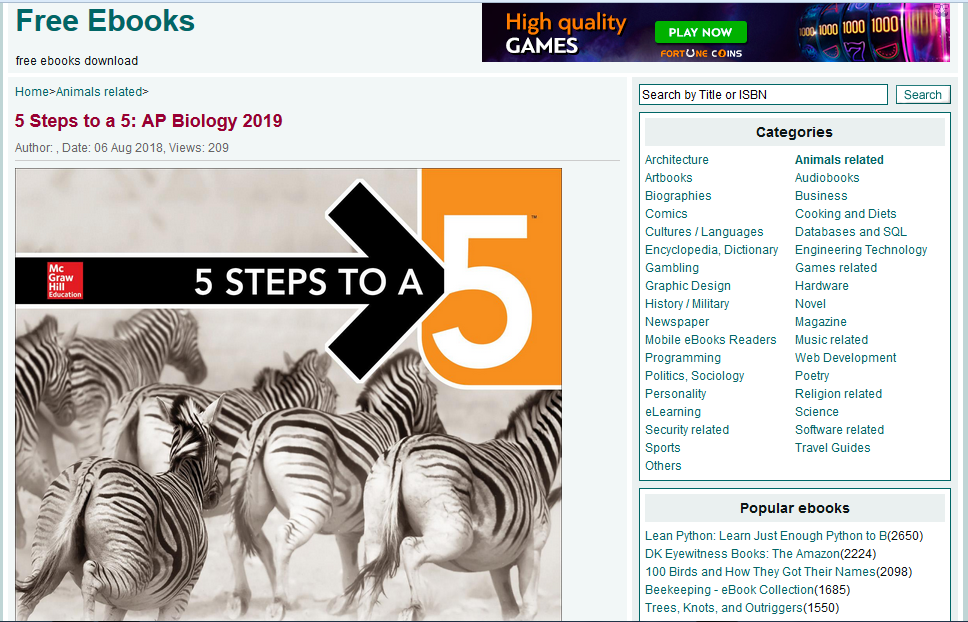Open the Cultures / Languages category
The width and height of the screenshot is (968, 622).
click(x=704, y=231)
